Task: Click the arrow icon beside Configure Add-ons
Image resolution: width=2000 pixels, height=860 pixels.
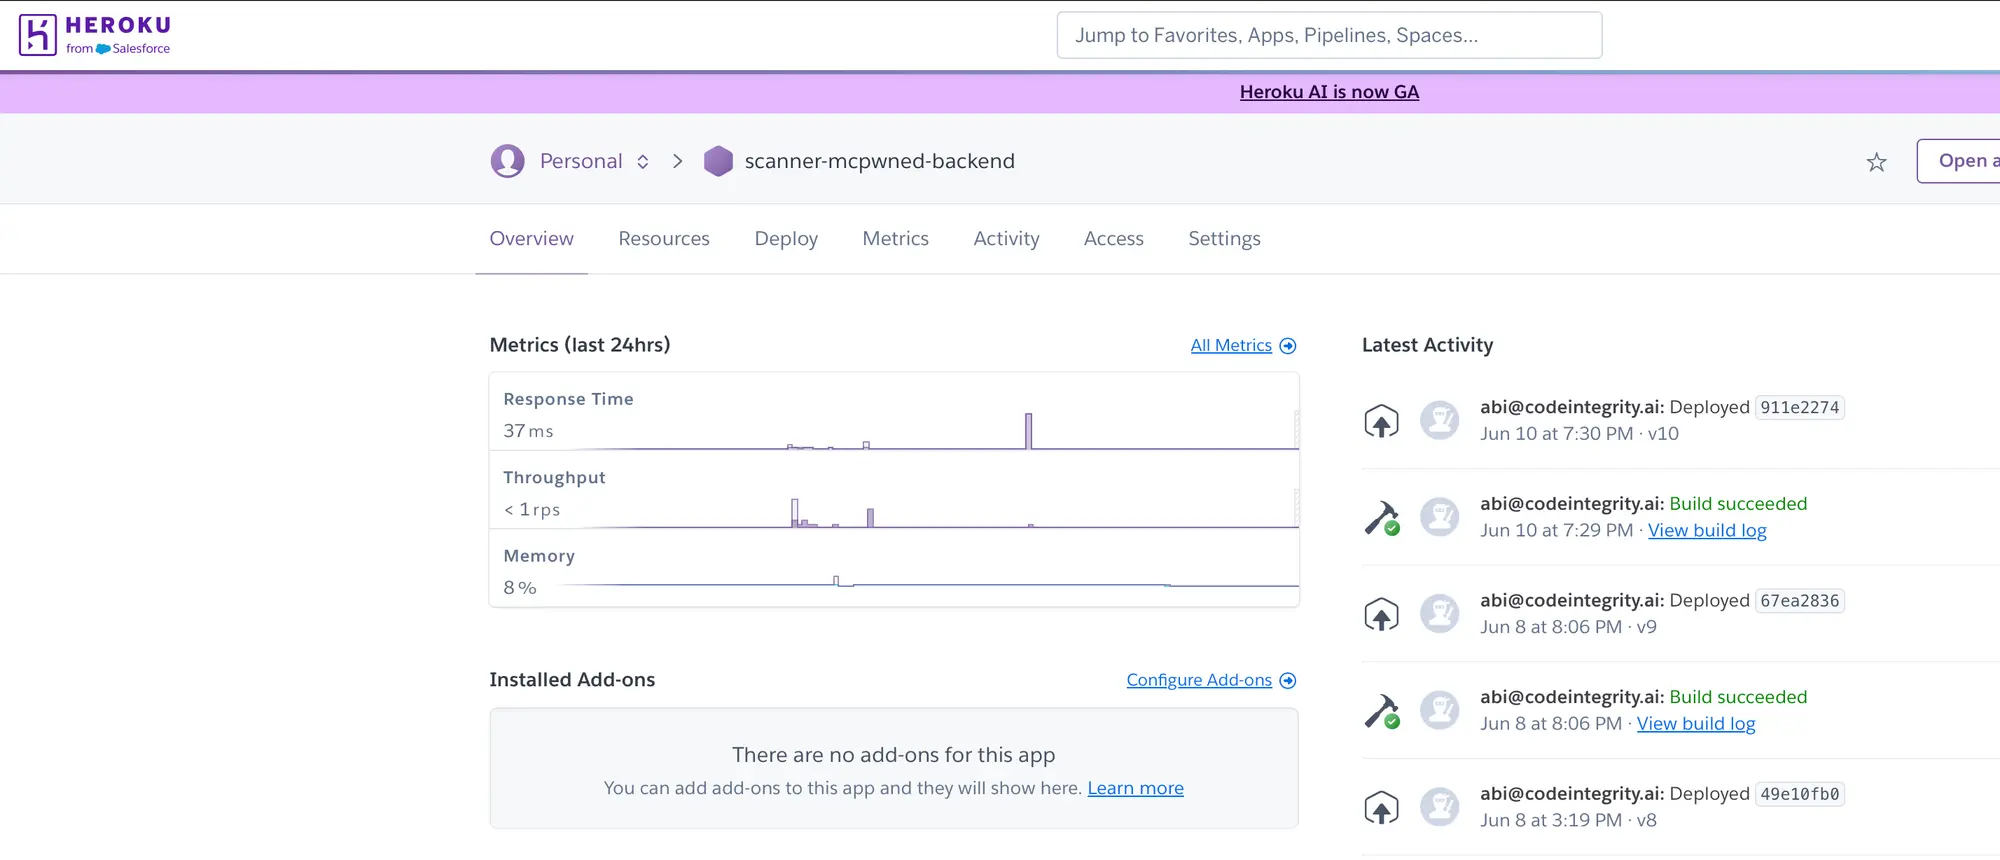Action: [1288, 681]
